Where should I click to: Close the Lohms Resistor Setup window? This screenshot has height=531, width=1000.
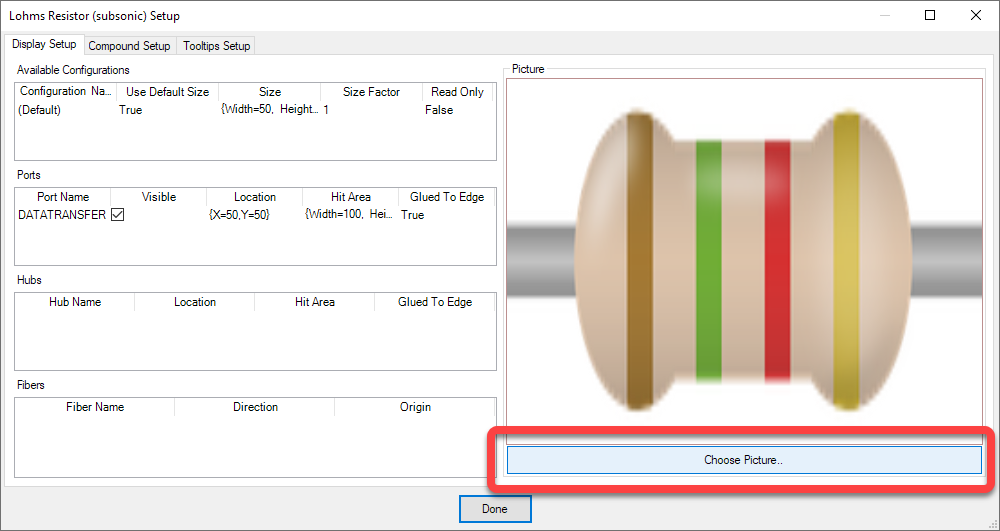[976, 16]
